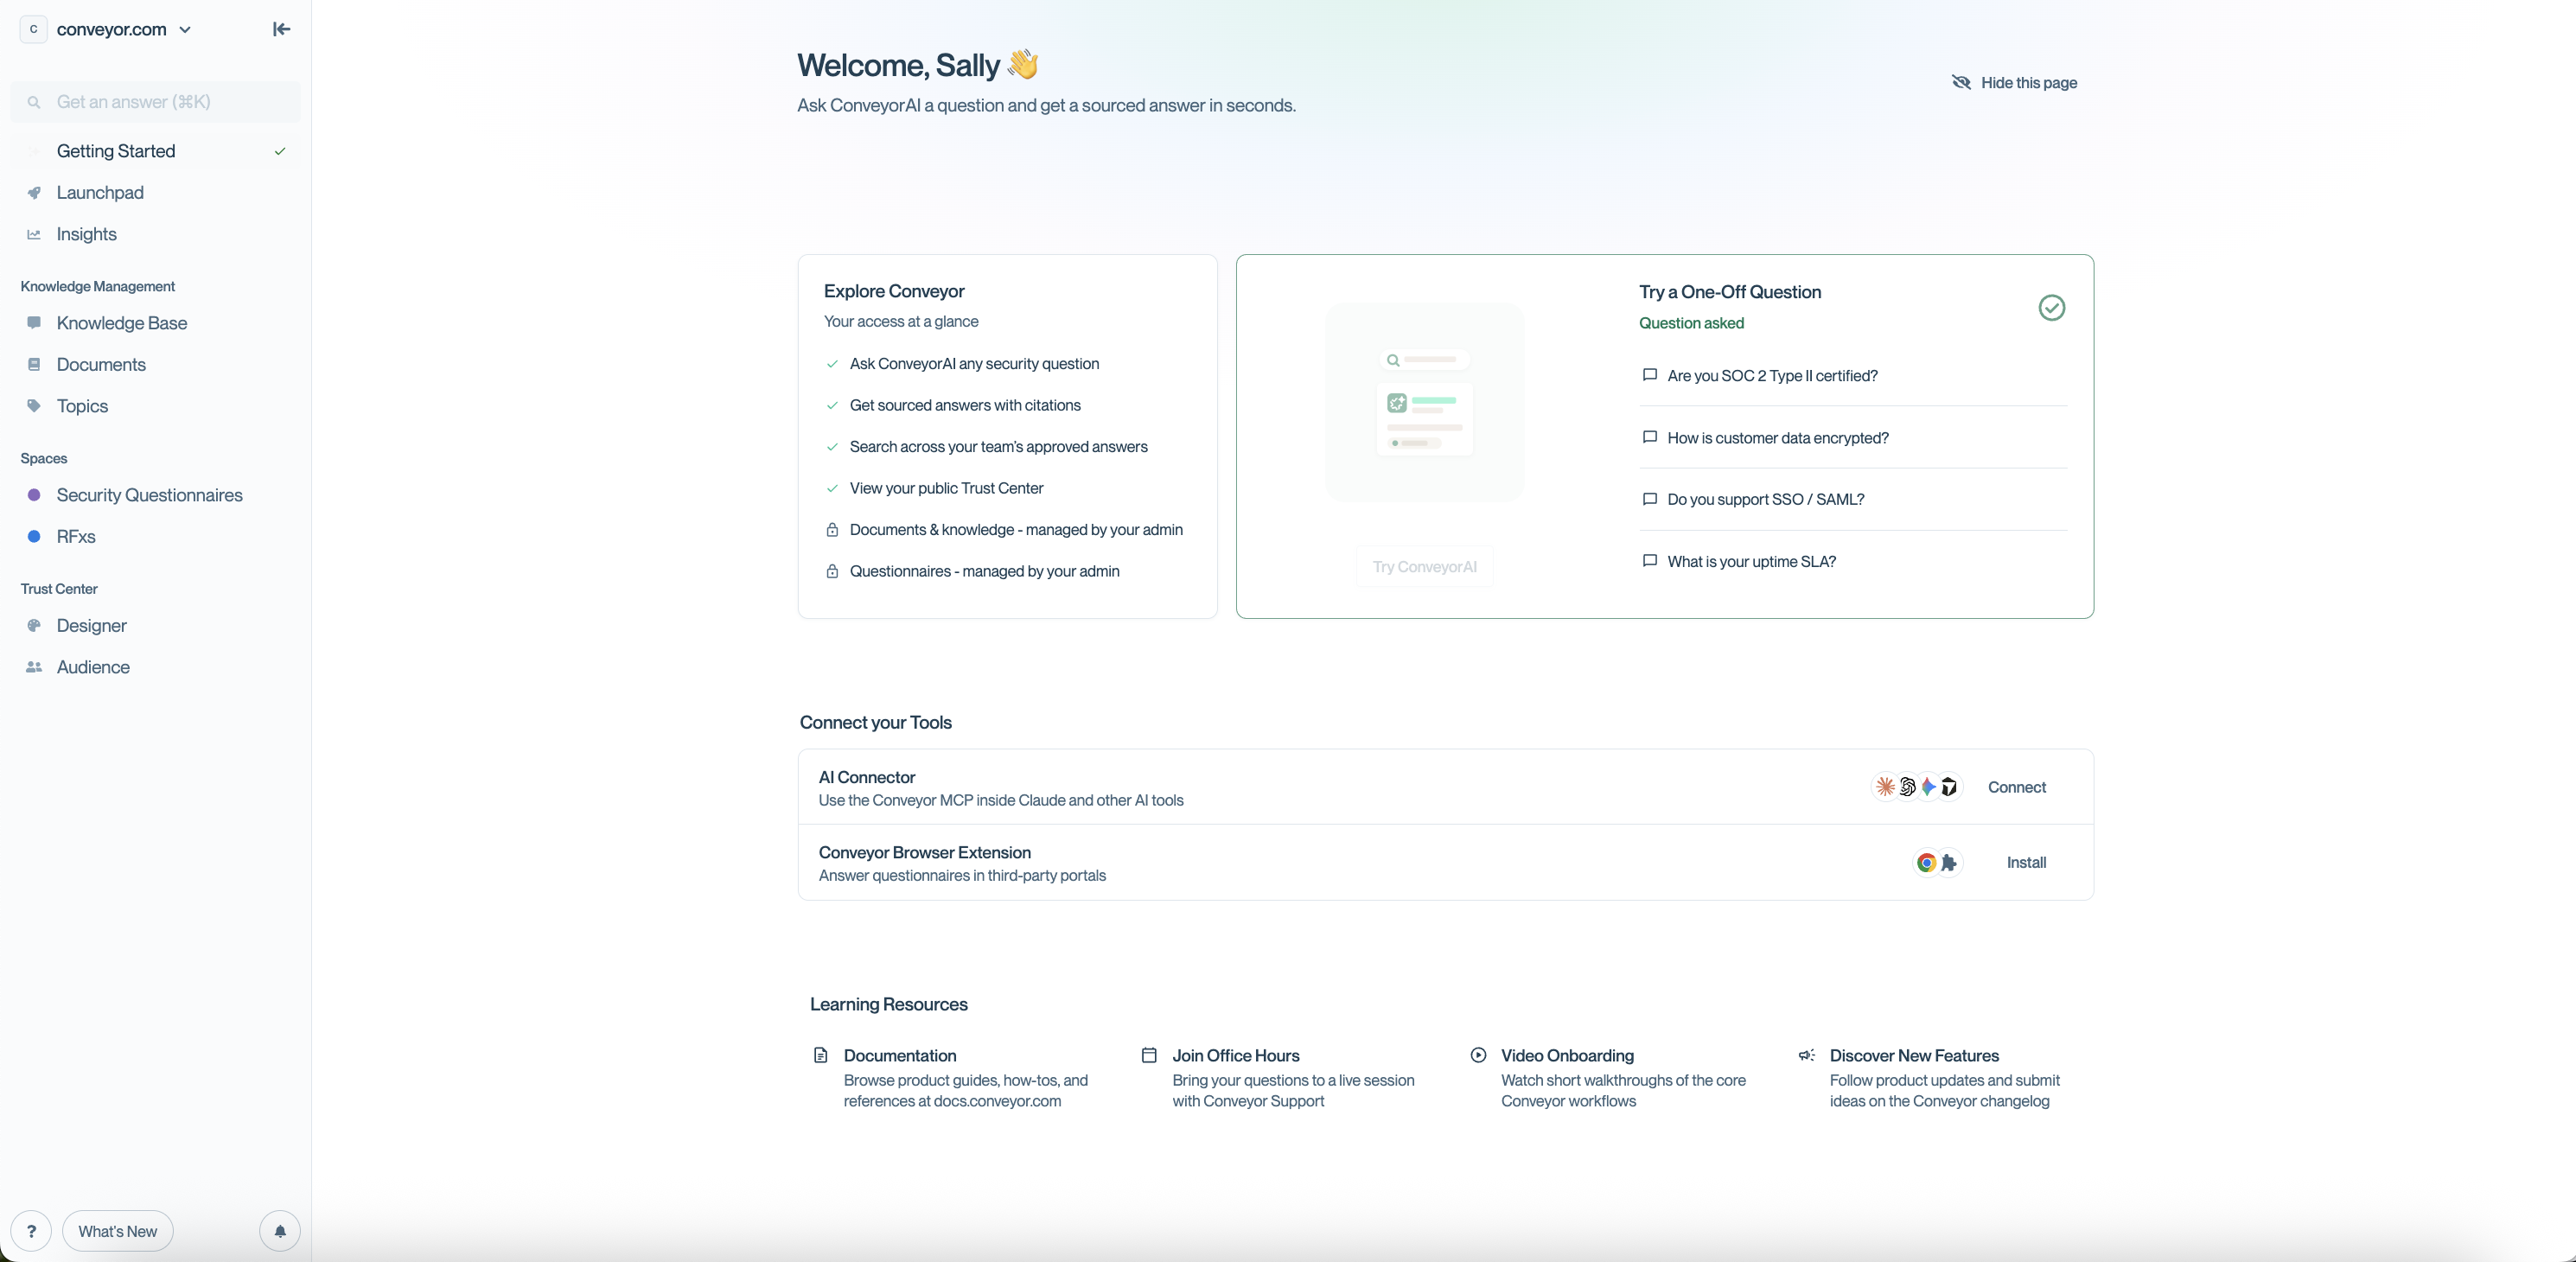Click the Documentation file icon

(821, 1055)
